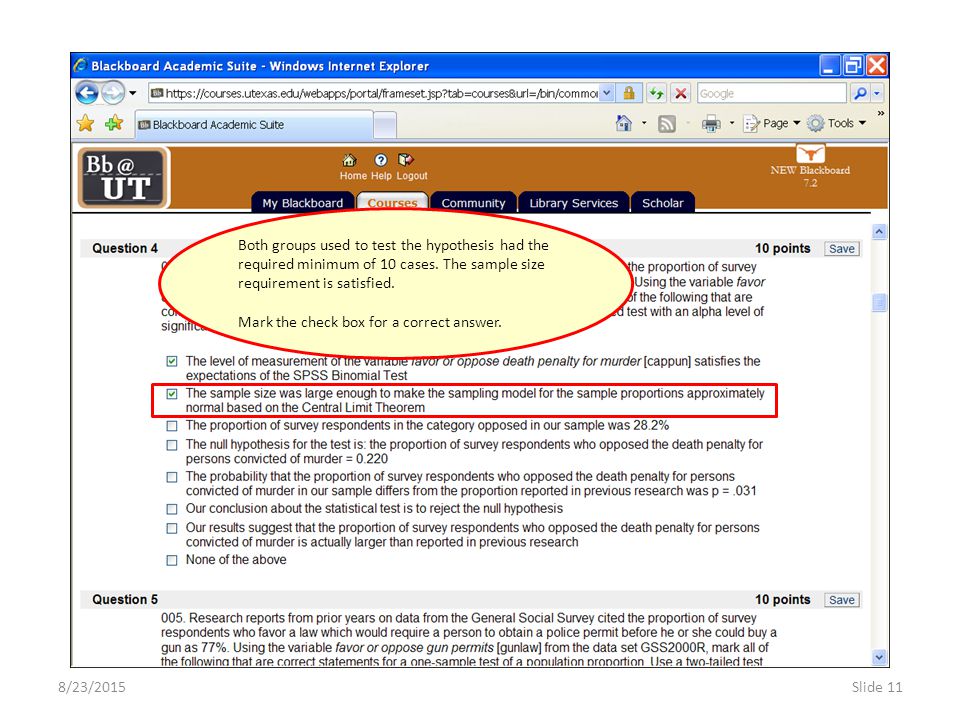Click the Add to Favorites icon
This screenshot has height=720, width=960.
point(114,124)
